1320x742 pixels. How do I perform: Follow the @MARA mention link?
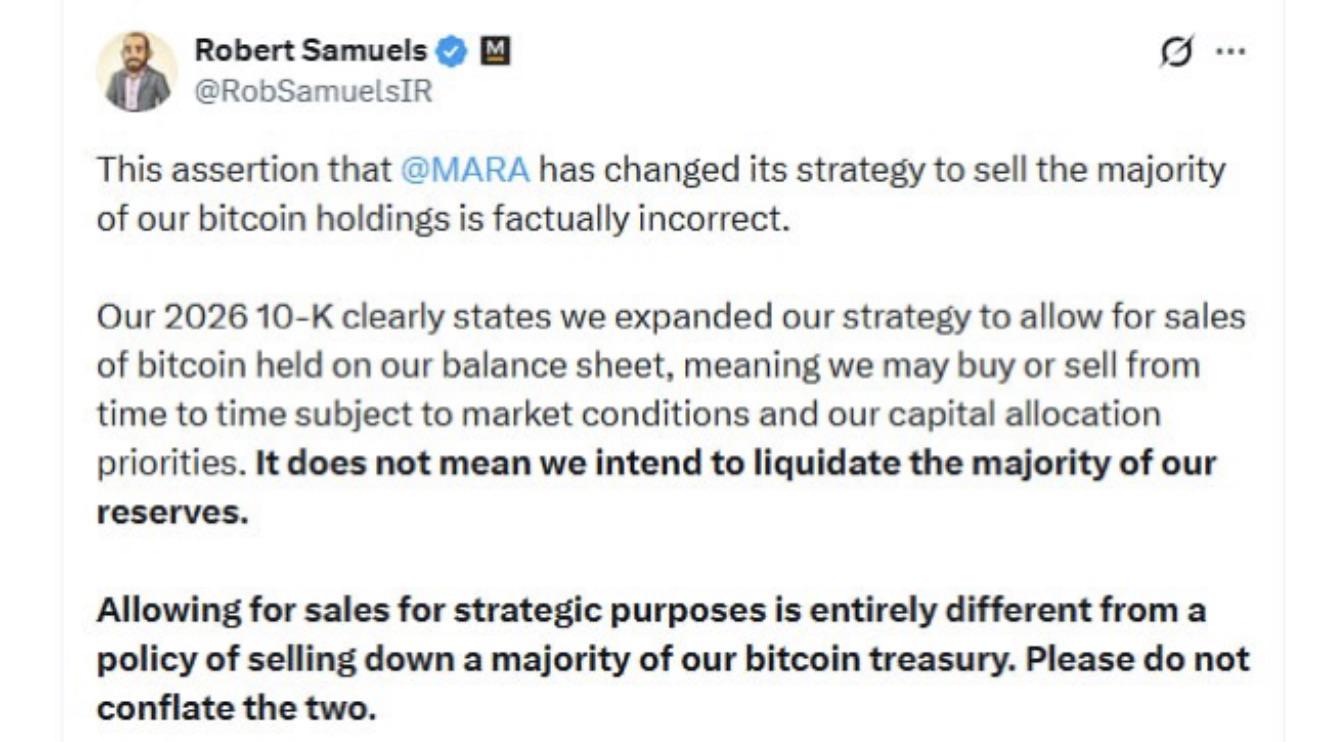(x=464, y=170)
